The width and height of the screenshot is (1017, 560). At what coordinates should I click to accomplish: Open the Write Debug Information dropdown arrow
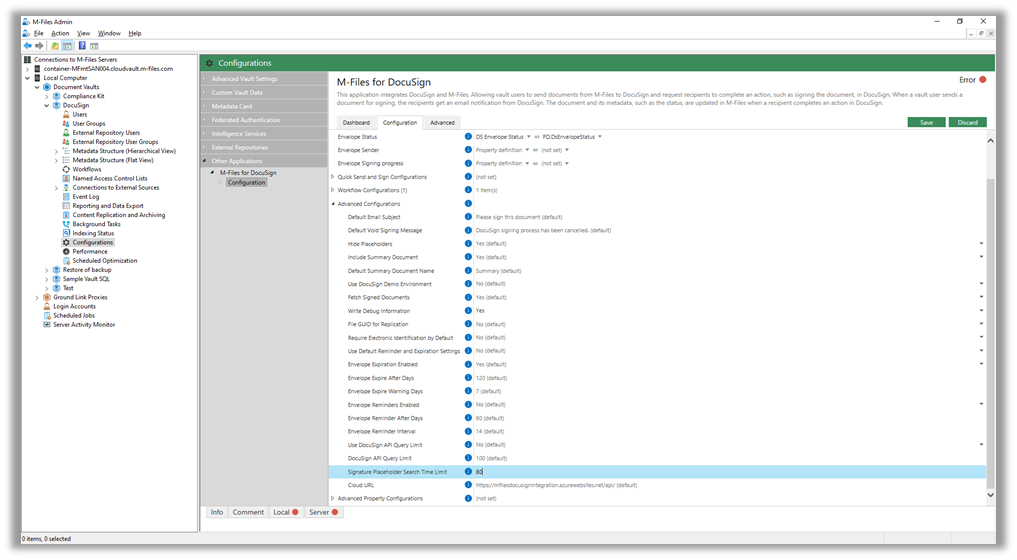point(981,311)
